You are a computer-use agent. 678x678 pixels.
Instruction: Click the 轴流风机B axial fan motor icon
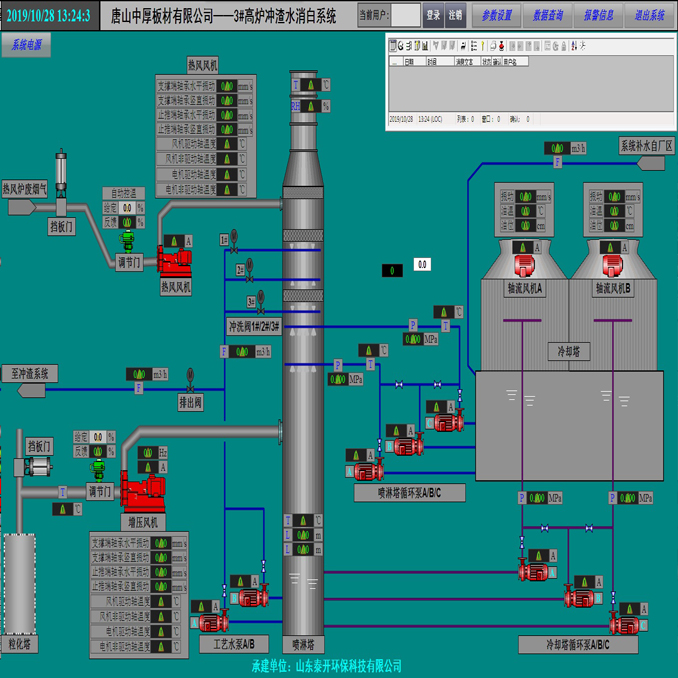[613, 265]
